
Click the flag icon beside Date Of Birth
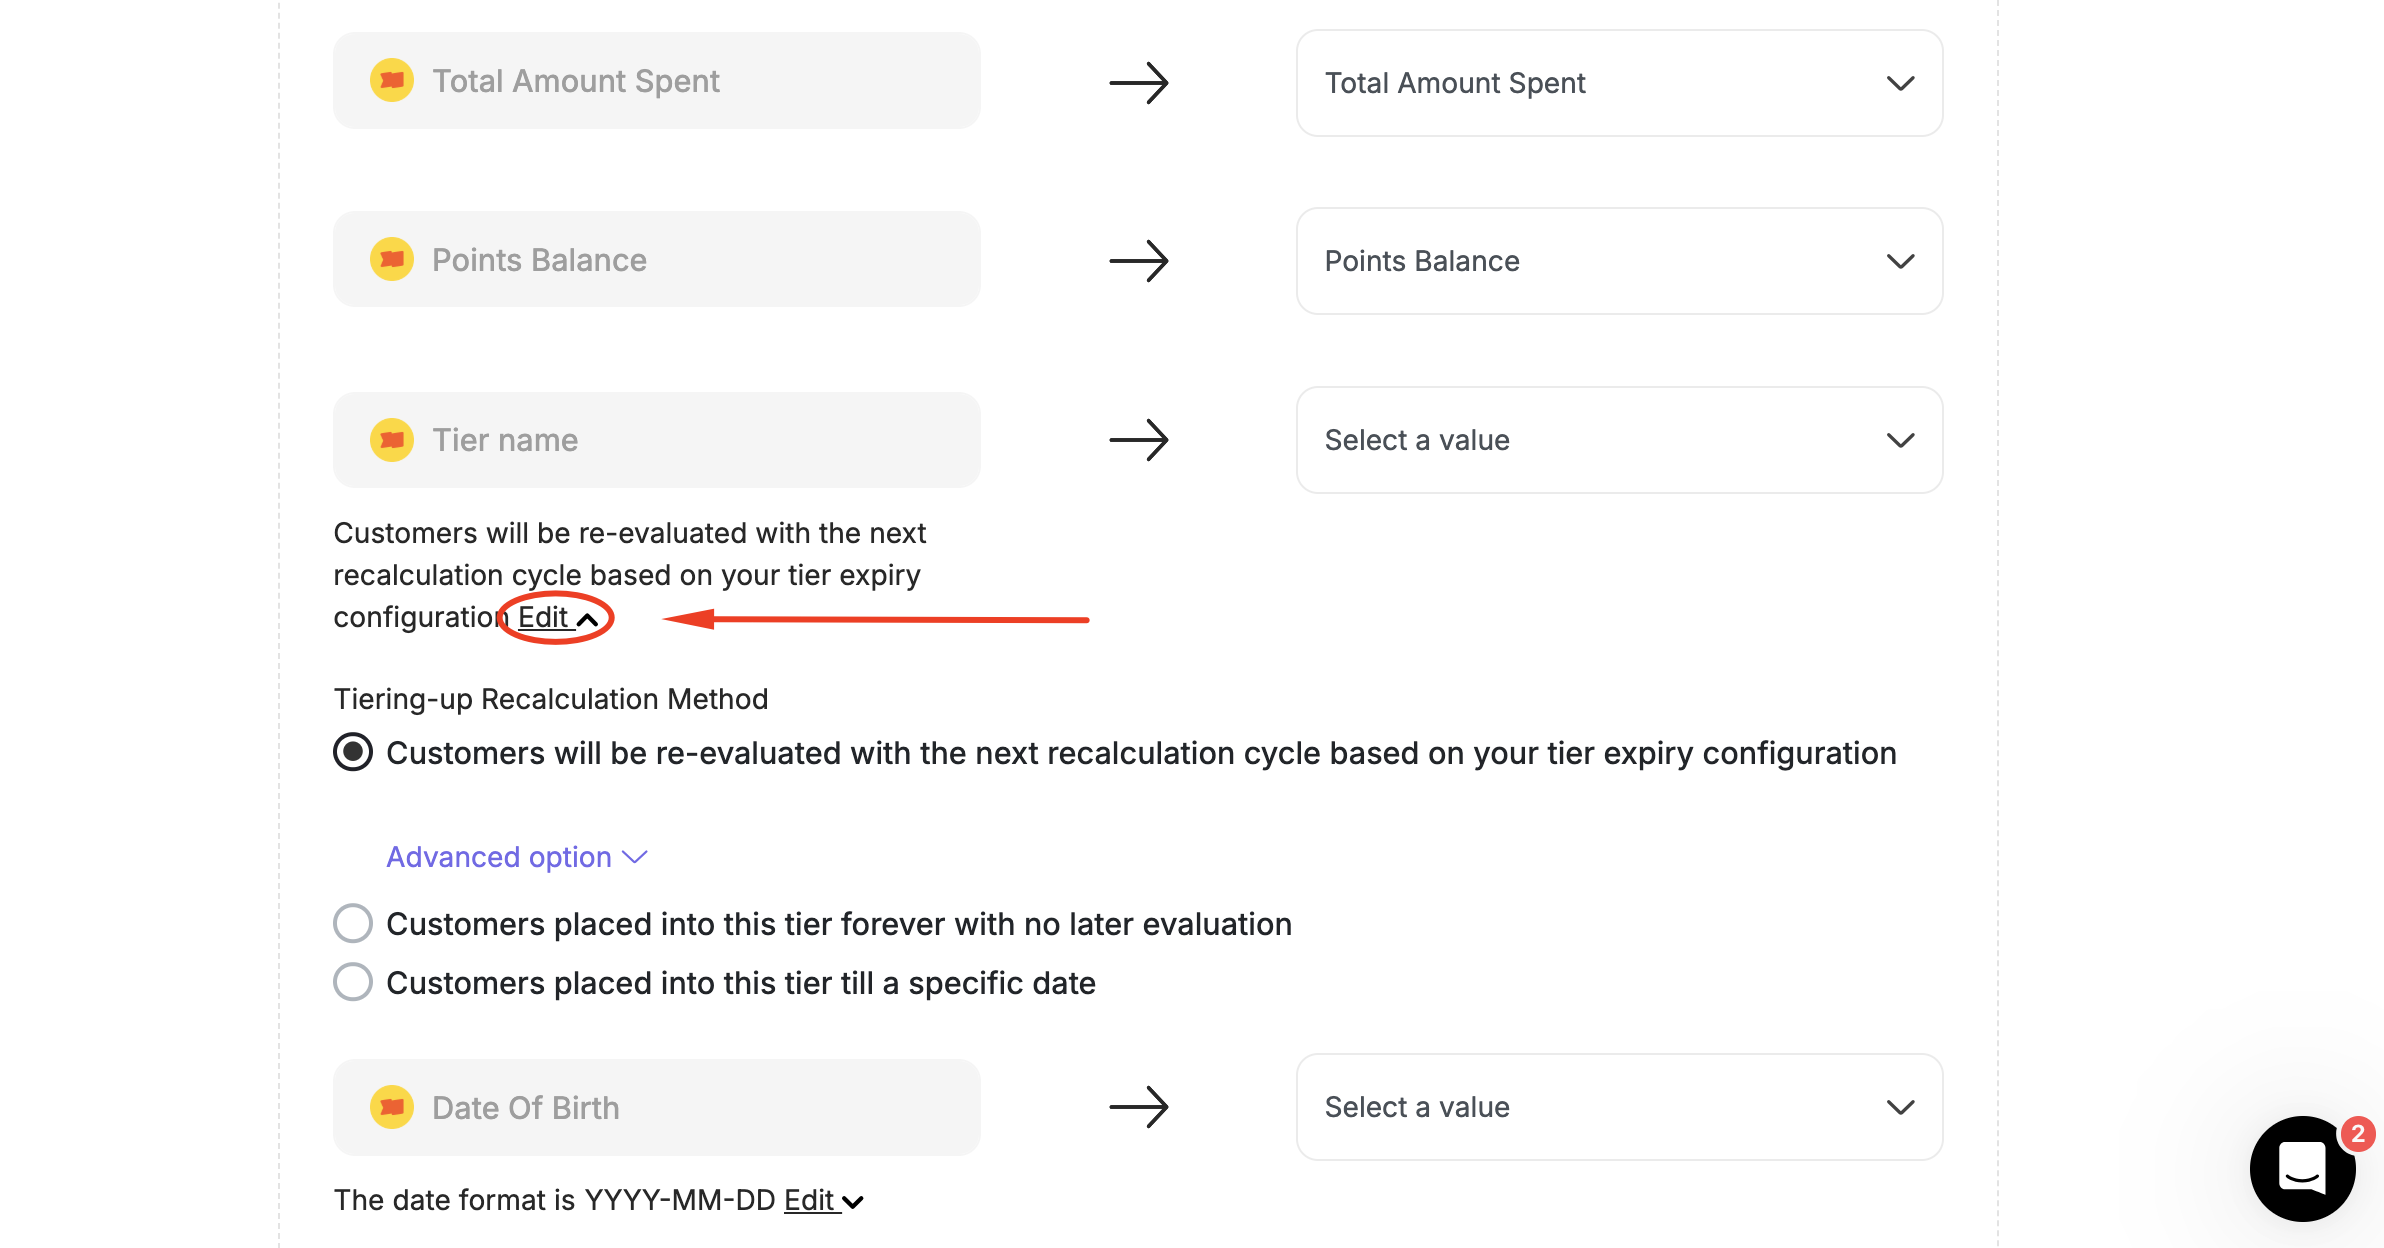[x=394, y=1107]
